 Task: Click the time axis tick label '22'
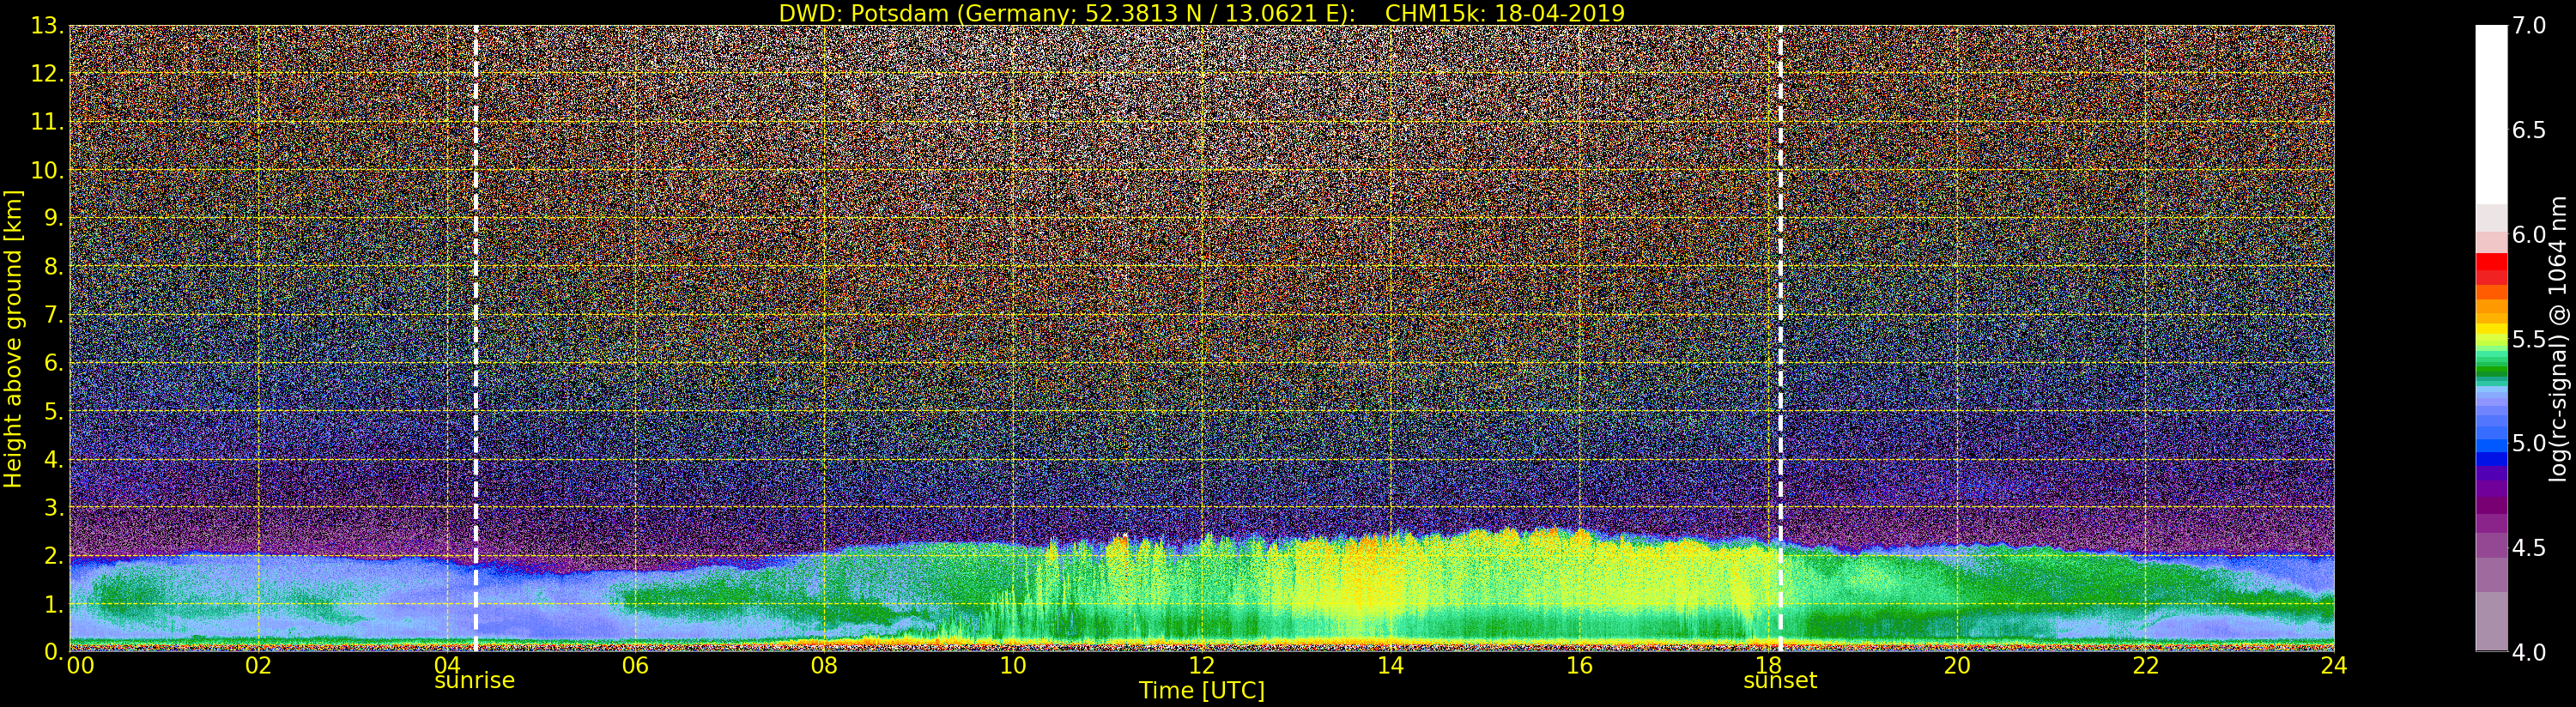(x=2145, y=666)
